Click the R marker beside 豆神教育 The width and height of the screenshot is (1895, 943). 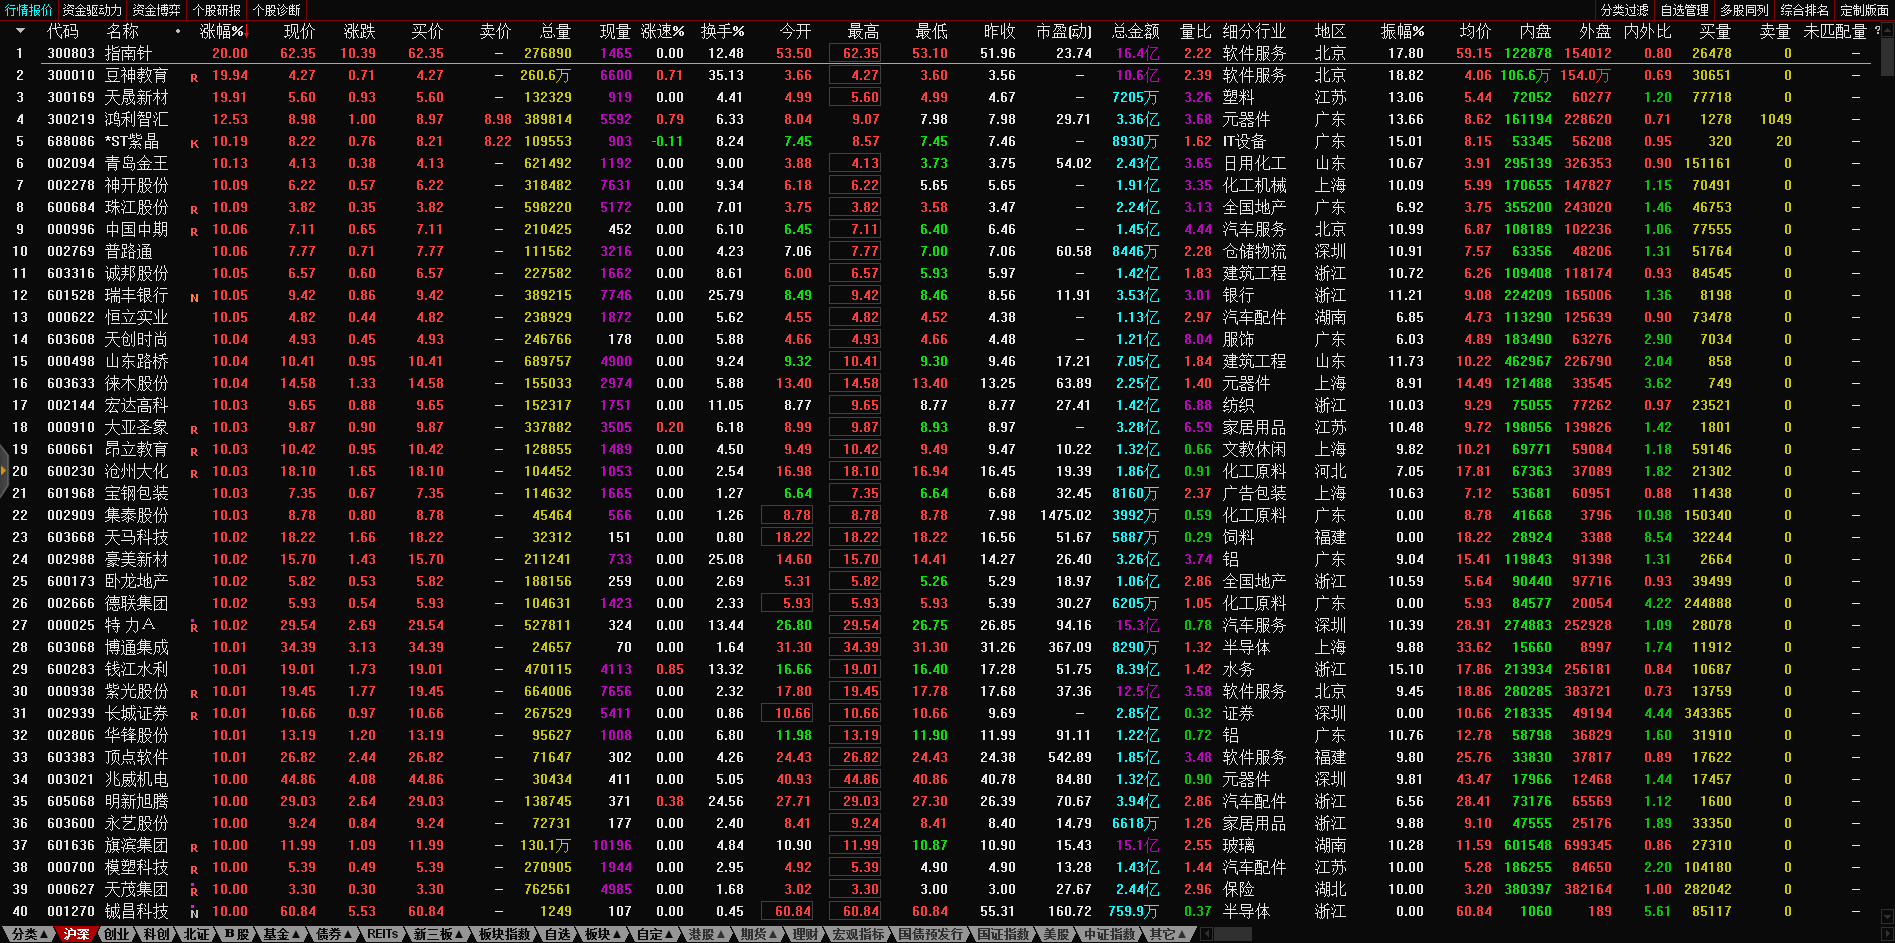[194, 77]
